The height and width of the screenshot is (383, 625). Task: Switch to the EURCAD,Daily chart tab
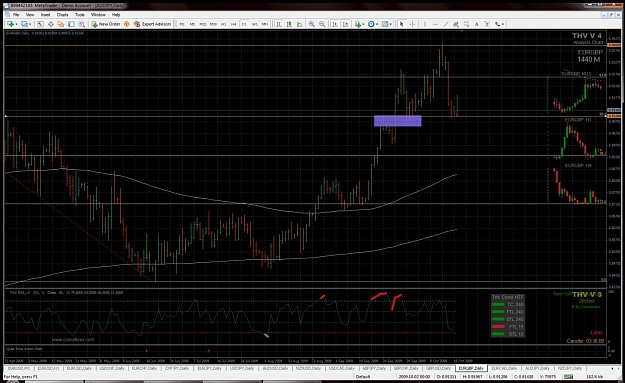click(504, 369)
